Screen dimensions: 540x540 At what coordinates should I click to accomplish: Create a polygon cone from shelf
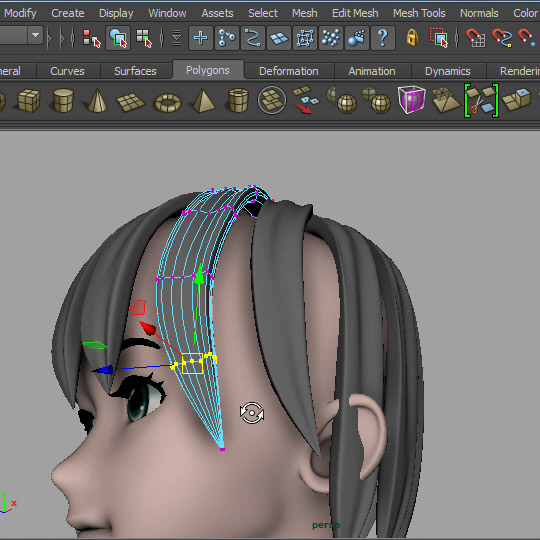pos(97,100)
